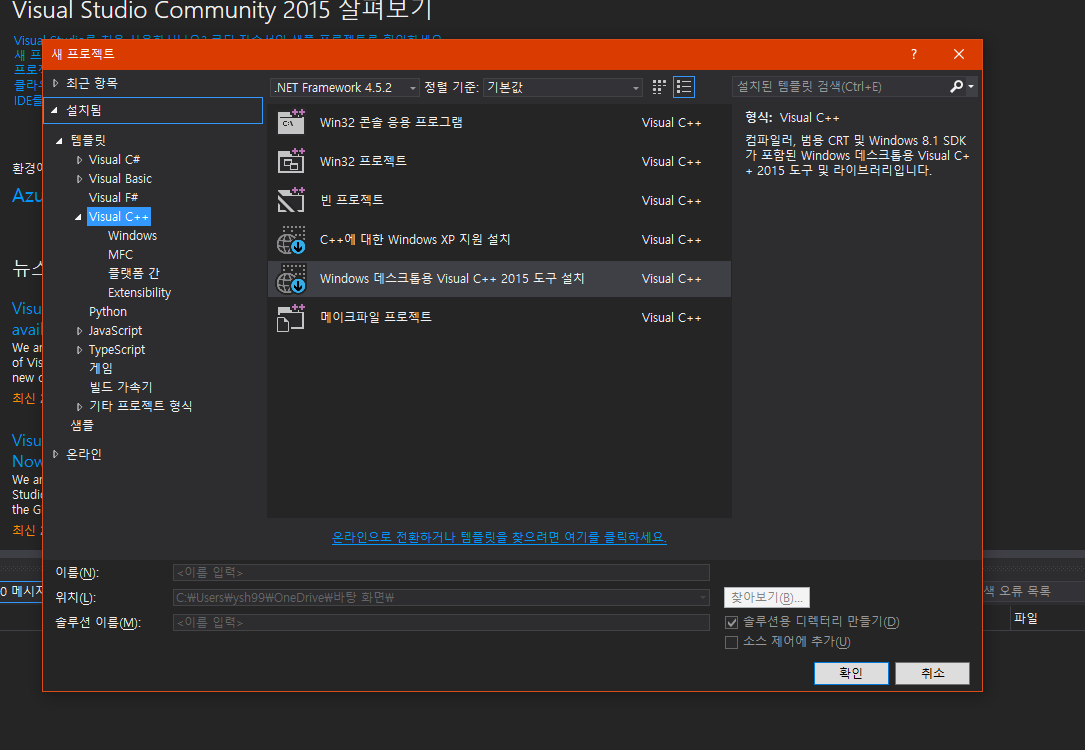Focus the 이름(N) input field

(441, 572)
